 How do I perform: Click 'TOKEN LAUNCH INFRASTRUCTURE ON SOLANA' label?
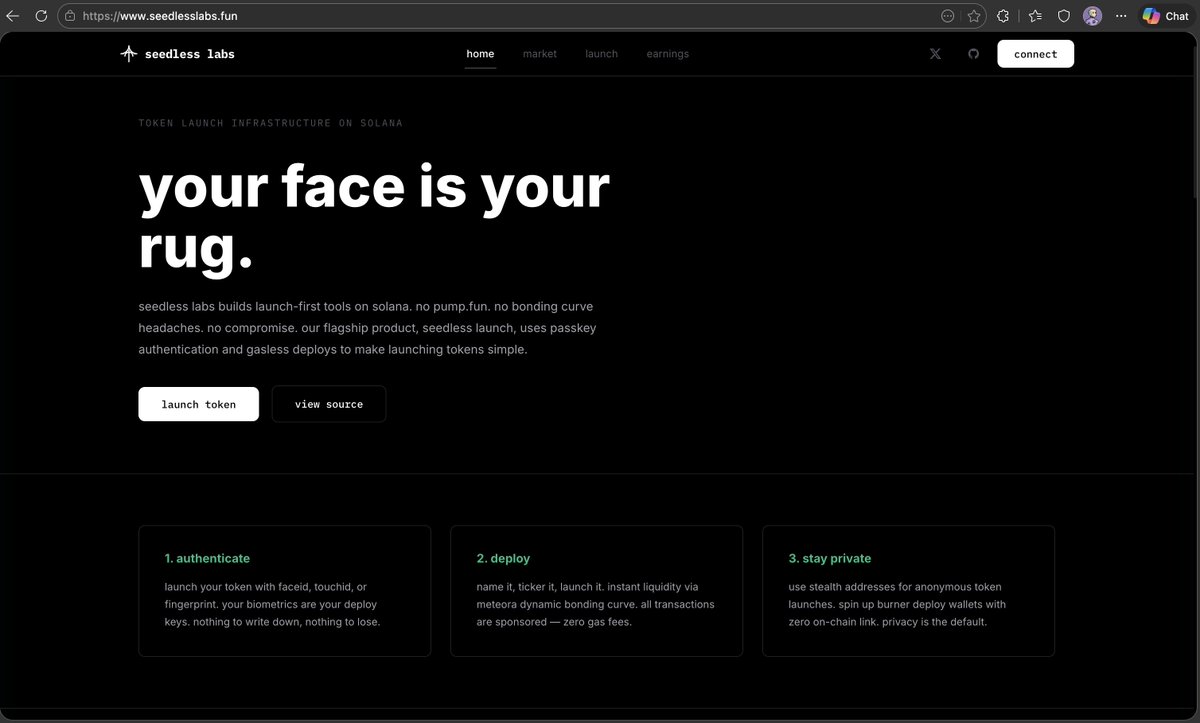click(x=271, y=123)
